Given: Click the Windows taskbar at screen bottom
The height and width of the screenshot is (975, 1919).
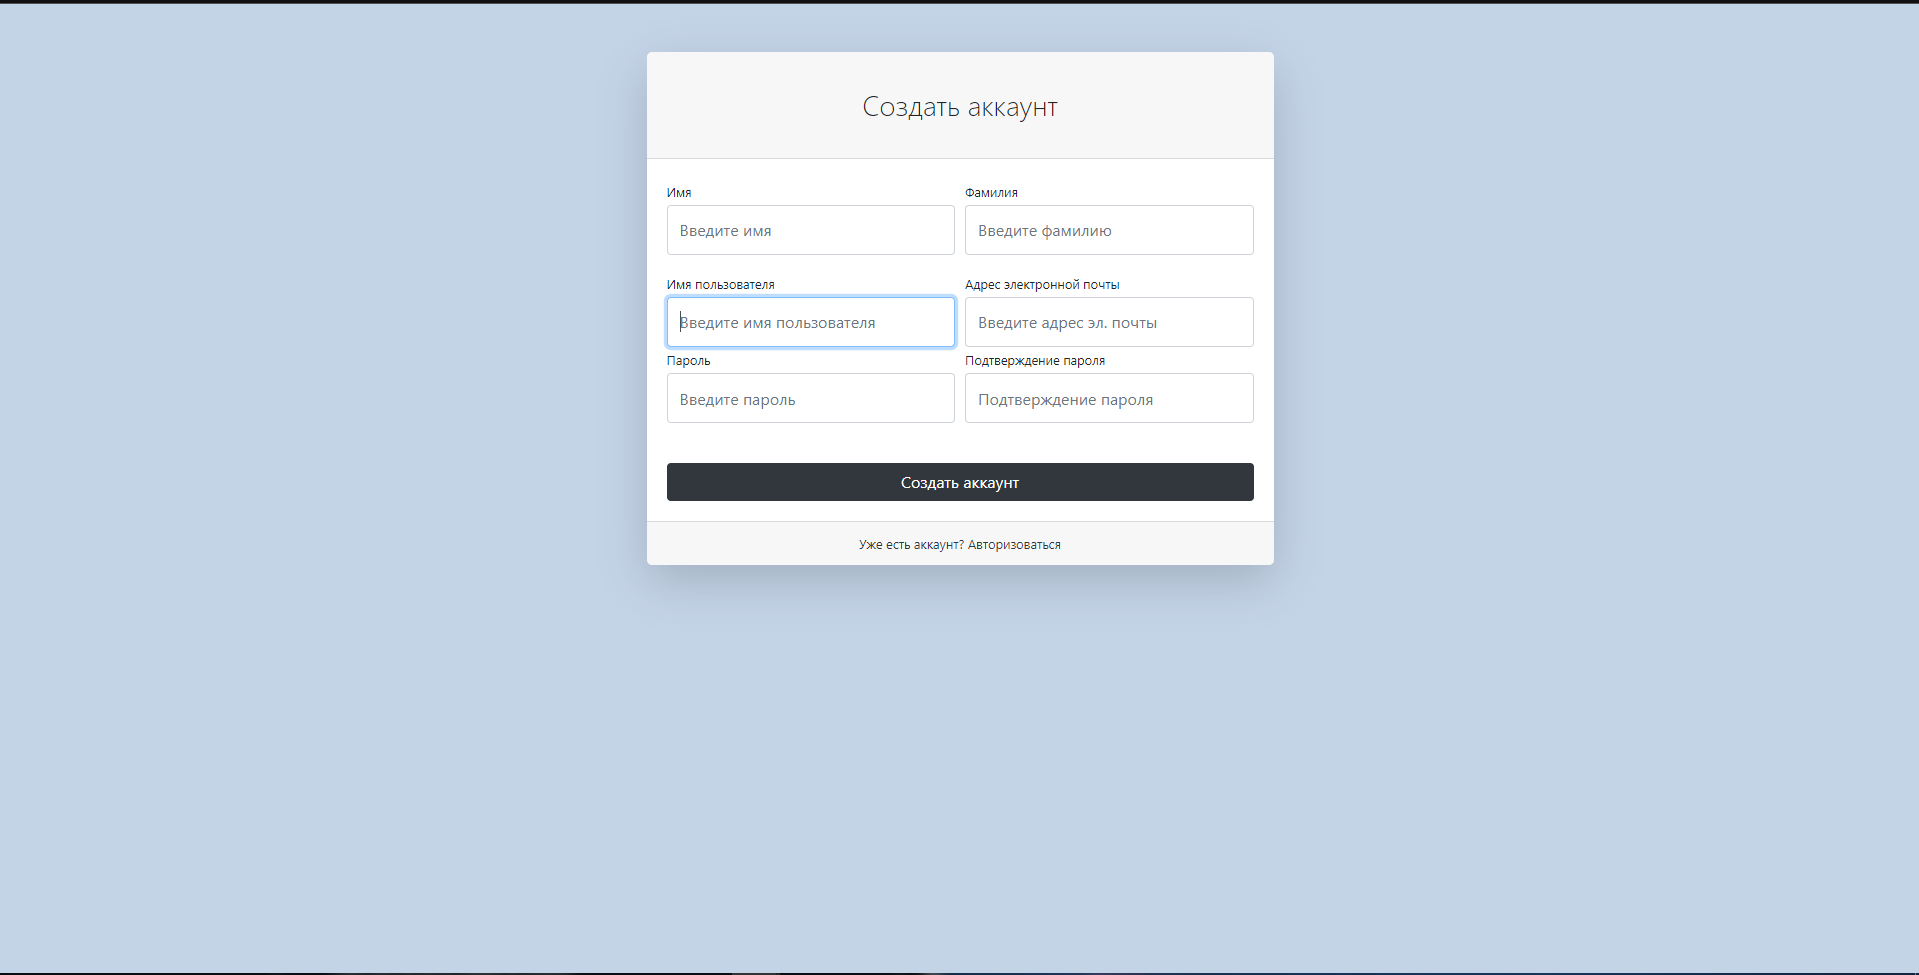Looking at the screenshot, I should pos(959,970).
